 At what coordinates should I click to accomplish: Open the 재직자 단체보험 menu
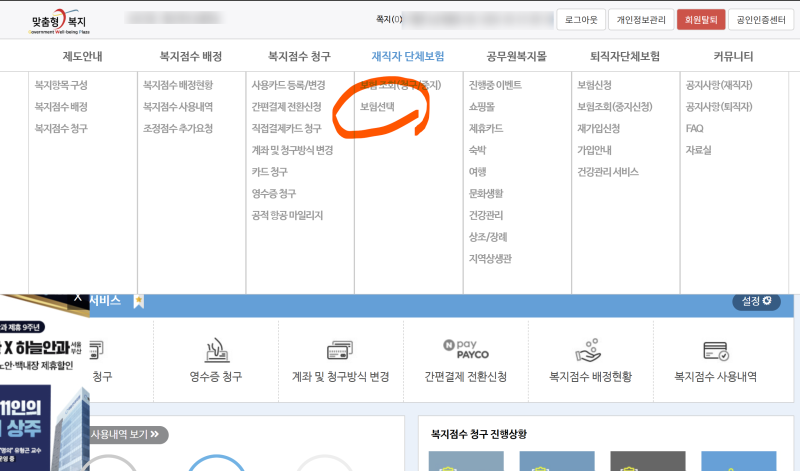click(x=408, y=56)
